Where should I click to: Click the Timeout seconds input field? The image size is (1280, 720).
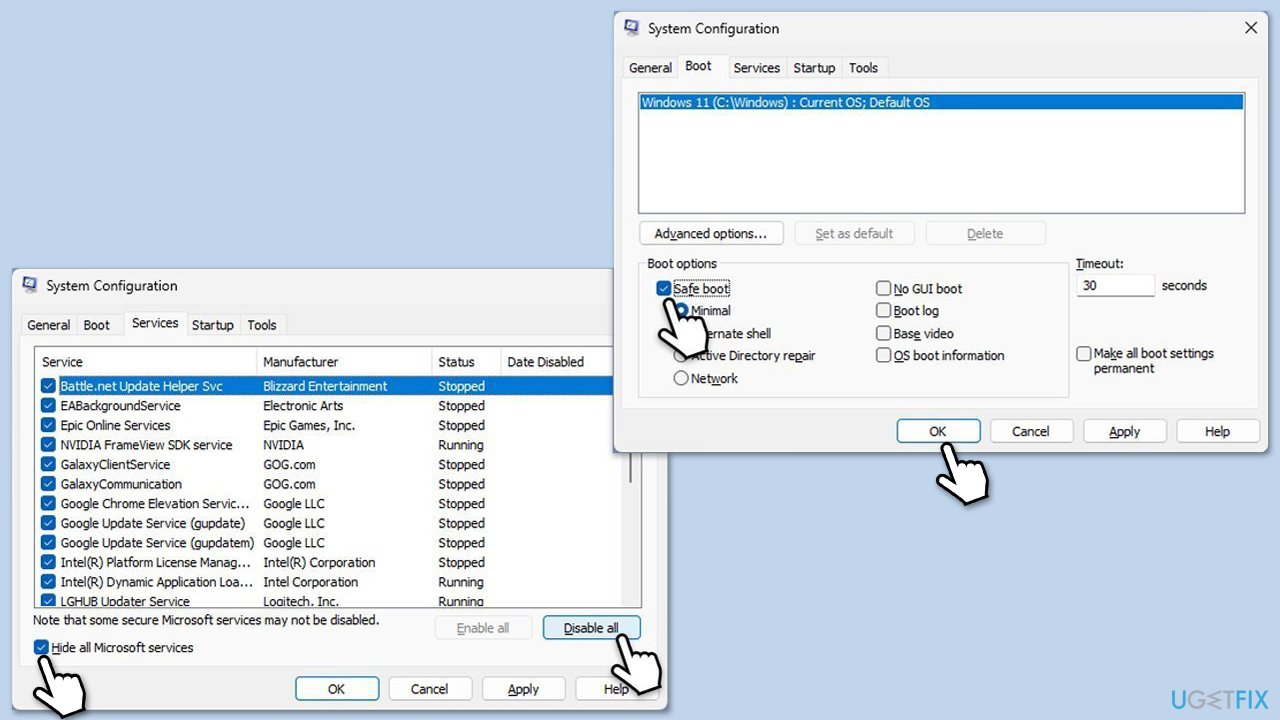[x=1115, y=285]
